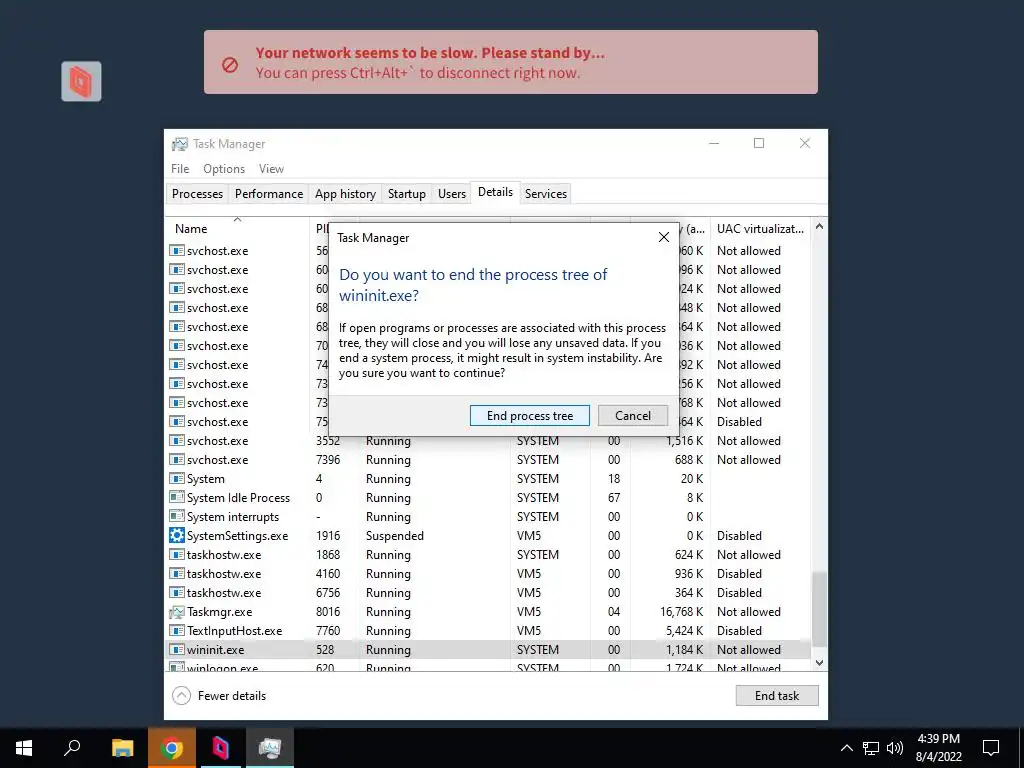Click the End task button

(776, 696)
